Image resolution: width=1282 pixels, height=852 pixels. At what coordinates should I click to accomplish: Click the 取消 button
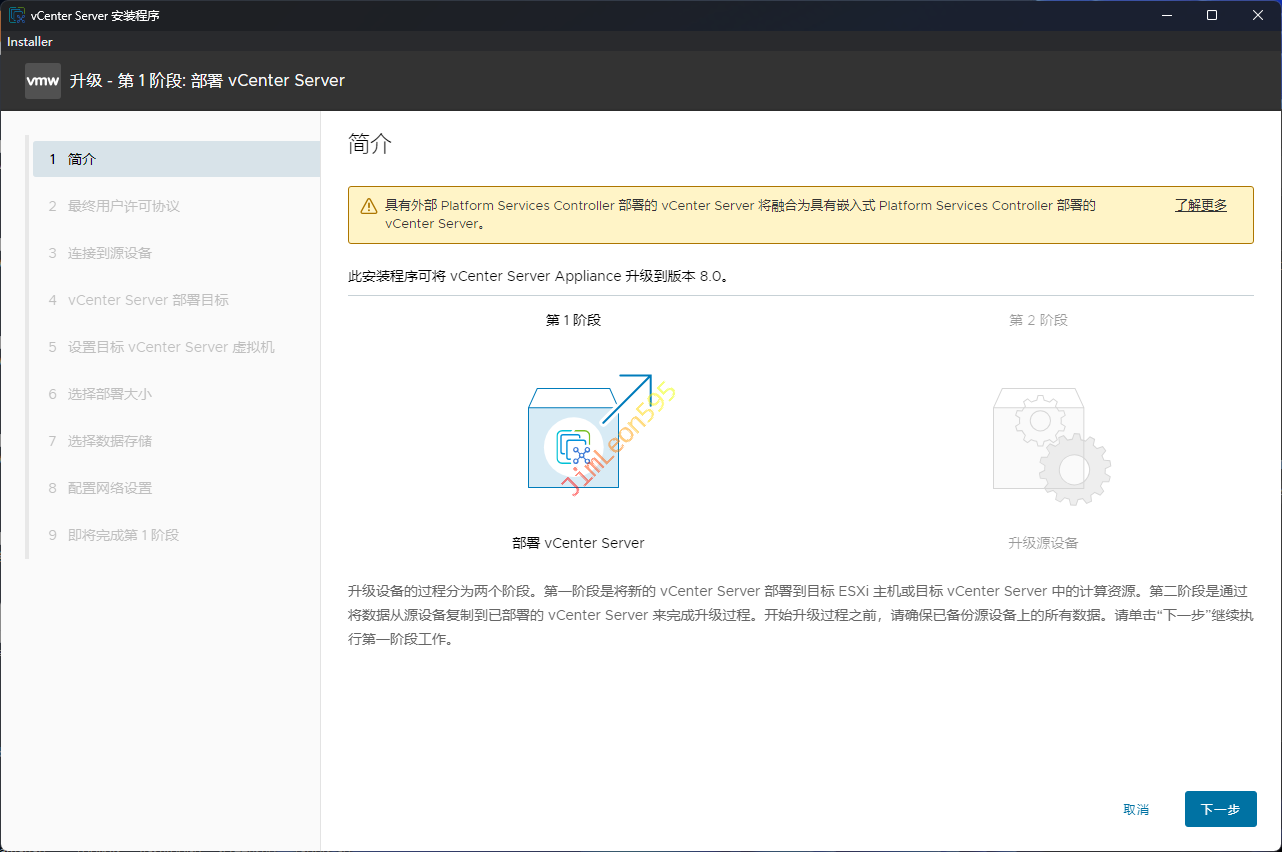pos(1136,810)
